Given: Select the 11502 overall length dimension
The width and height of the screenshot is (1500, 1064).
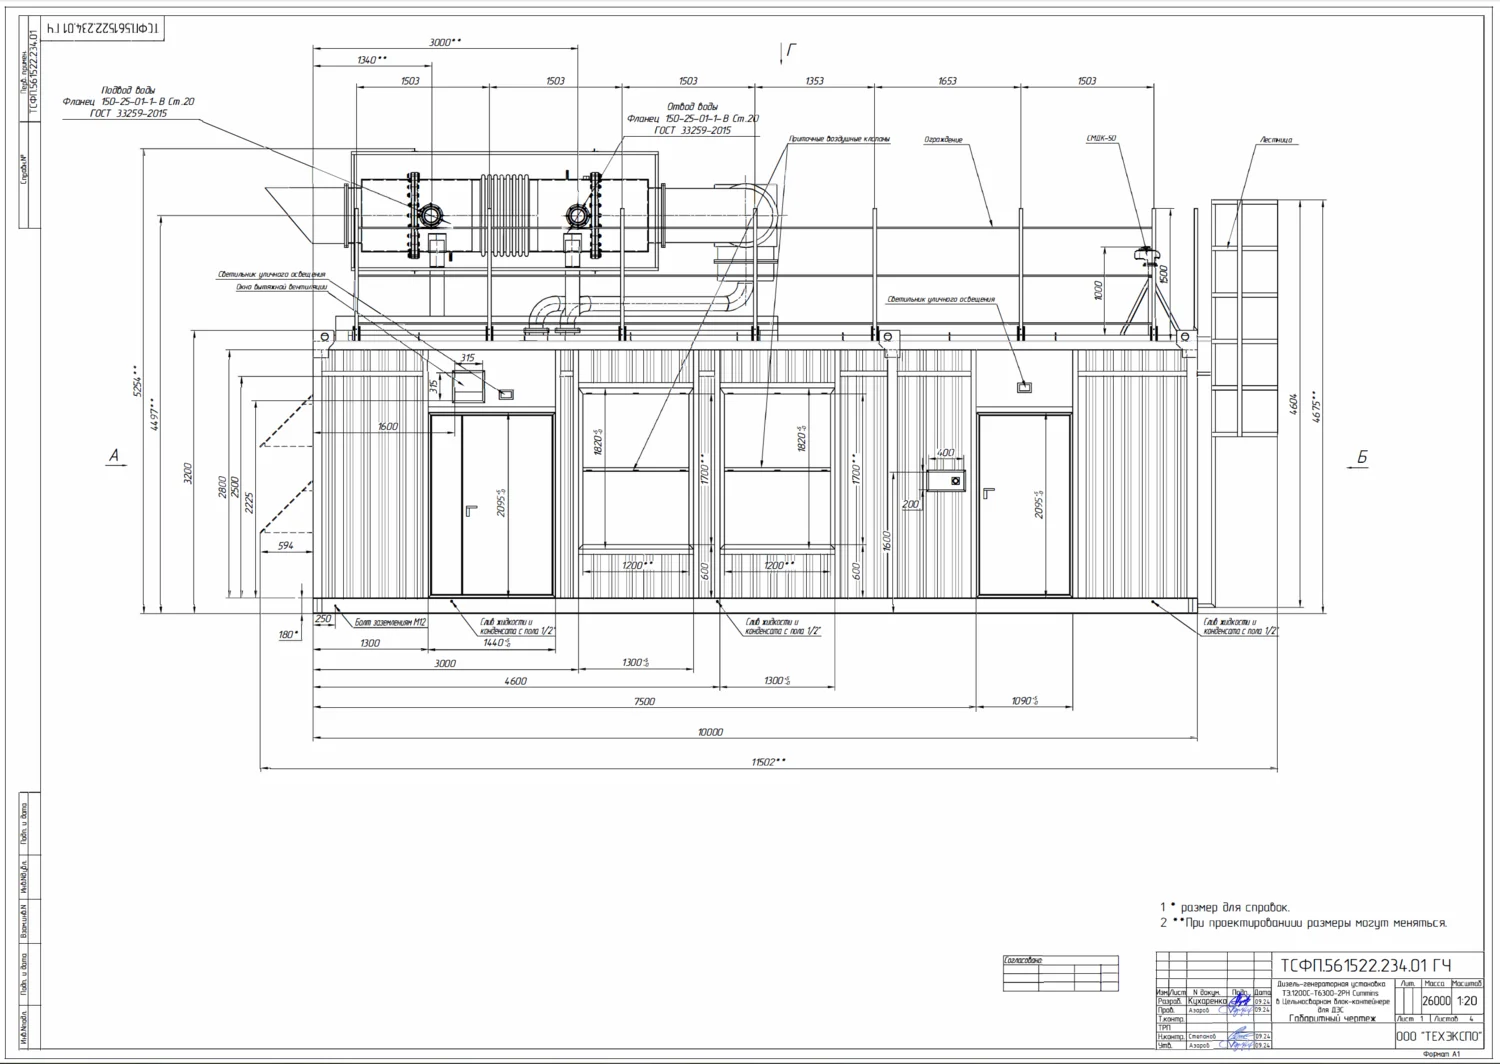Looking at the screenshot, I should [x=767, y=762].
